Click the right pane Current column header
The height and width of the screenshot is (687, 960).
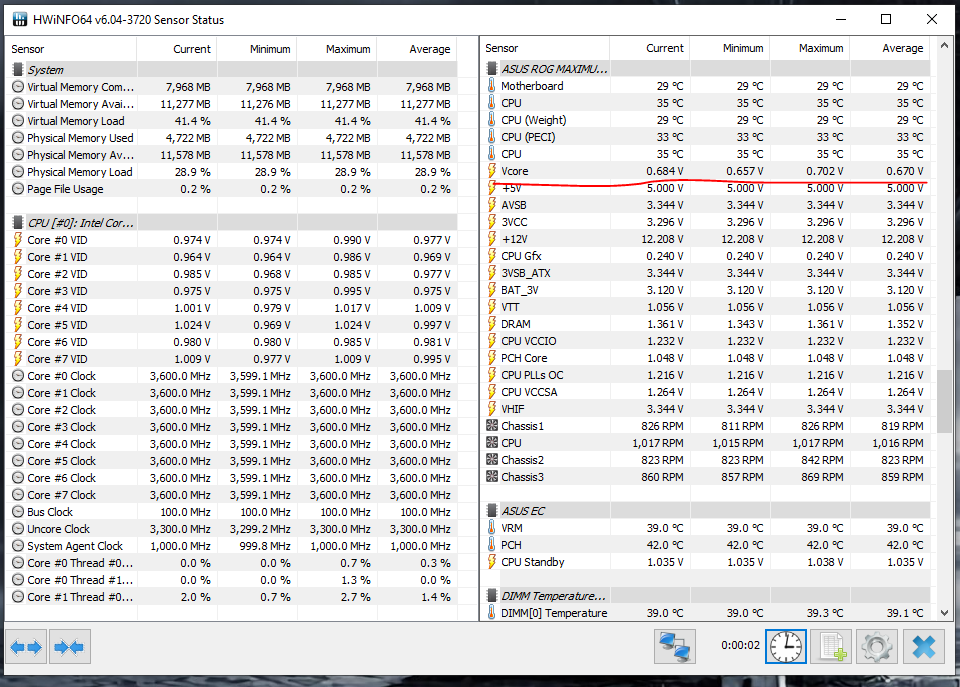[650, 48]
